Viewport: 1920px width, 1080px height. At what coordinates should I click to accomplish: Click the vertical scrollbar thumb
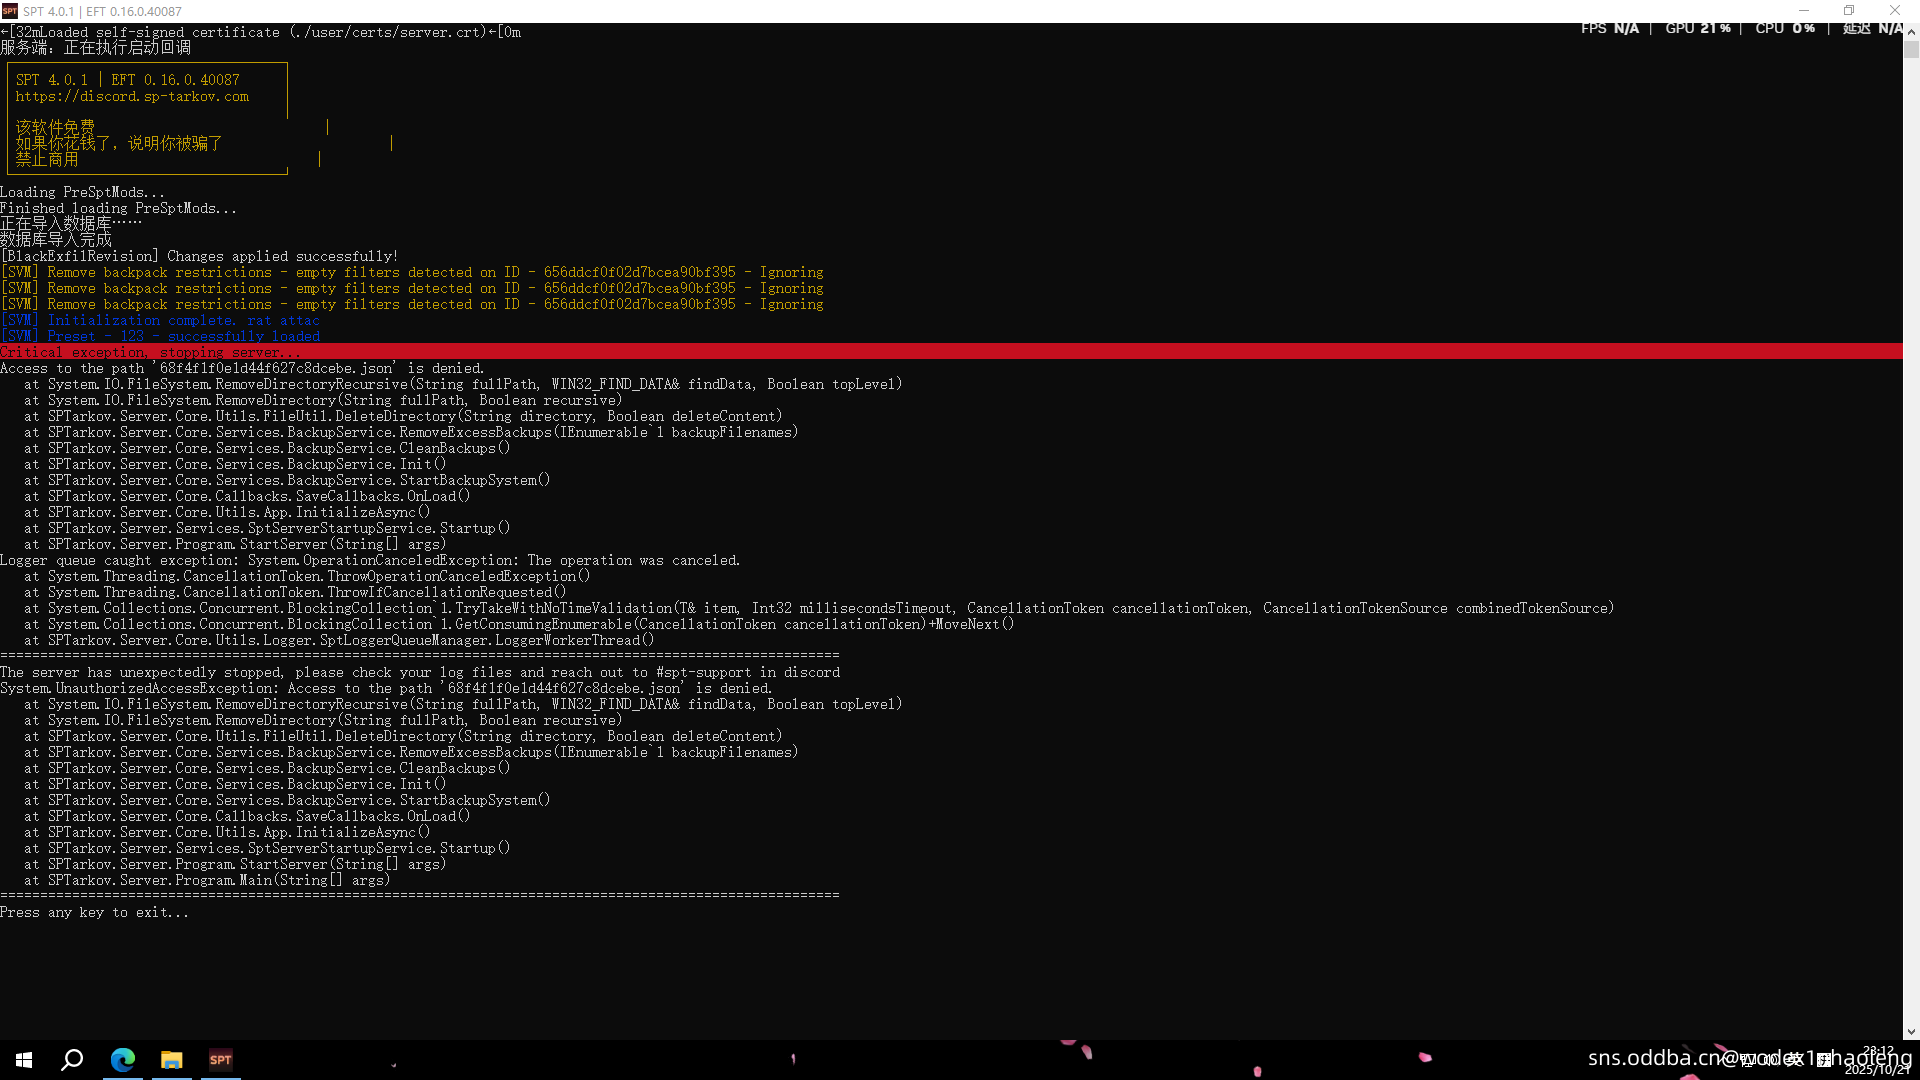[1911, 50]
